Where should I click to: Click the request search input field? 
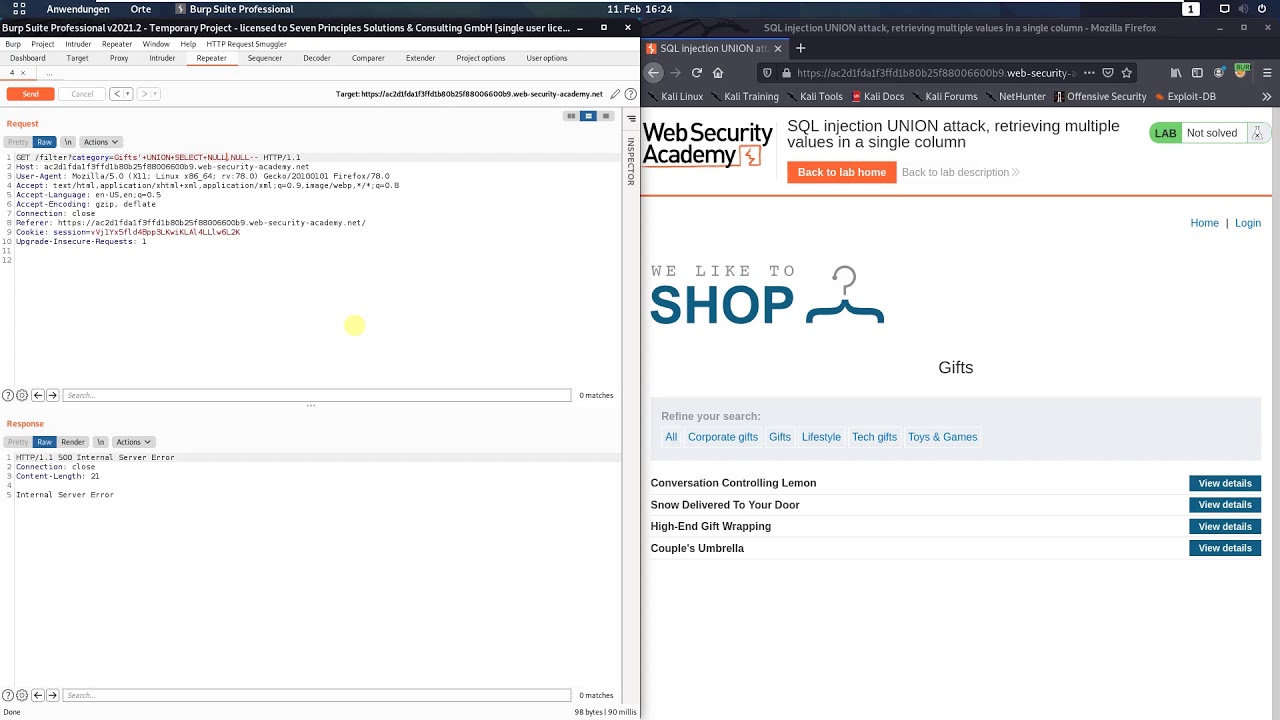317,395
